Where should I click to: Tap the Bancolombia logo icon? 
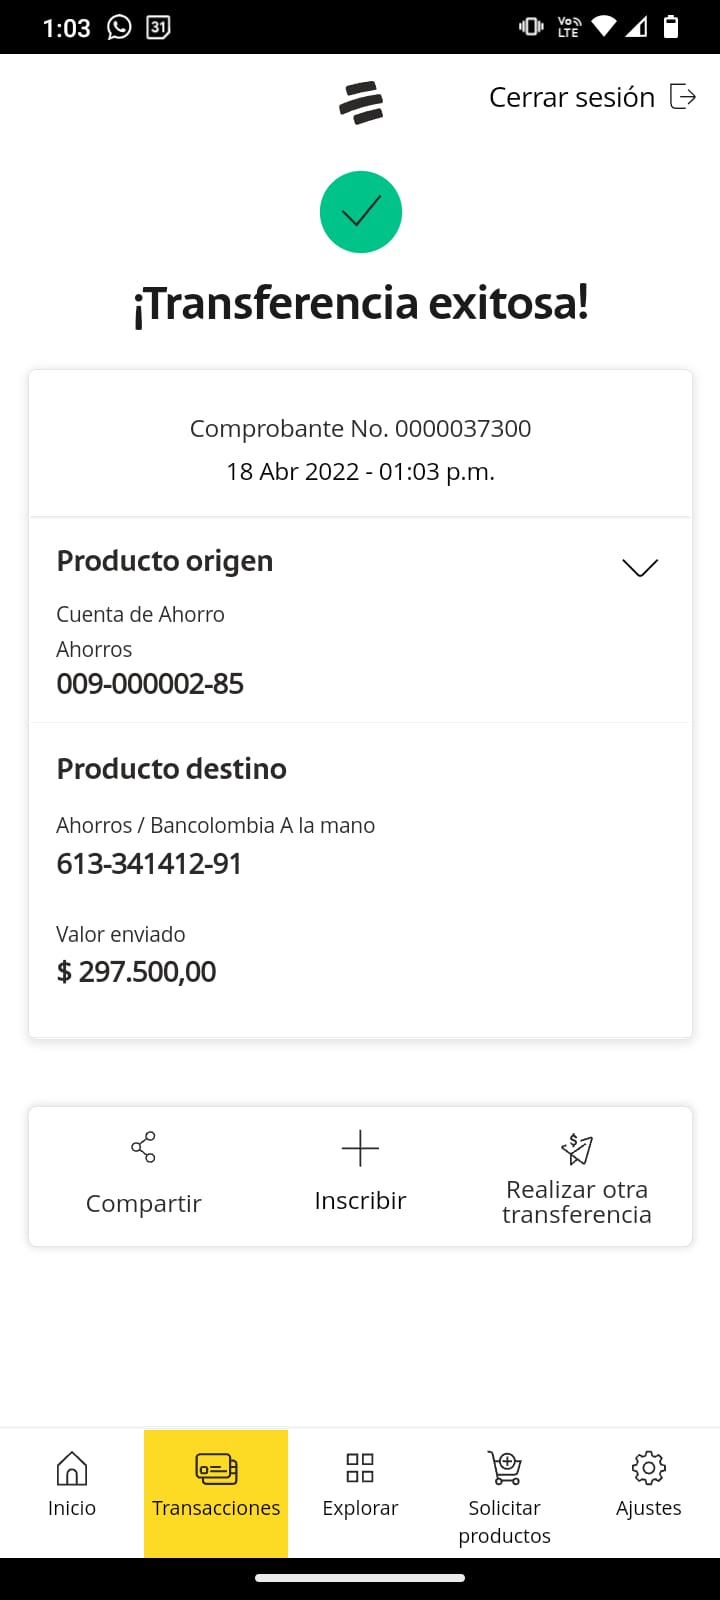tap(361, 102)
